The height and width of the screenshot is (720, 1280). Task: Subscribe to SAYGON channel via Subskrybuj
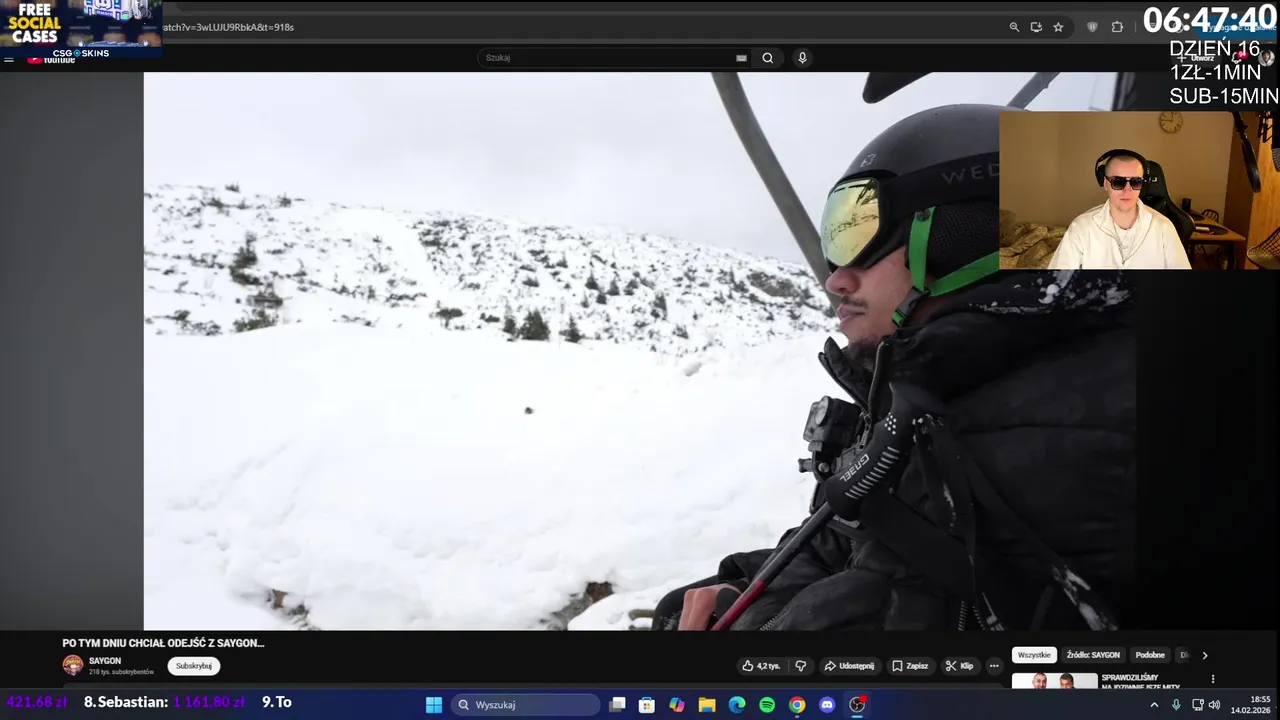point(194,666)
